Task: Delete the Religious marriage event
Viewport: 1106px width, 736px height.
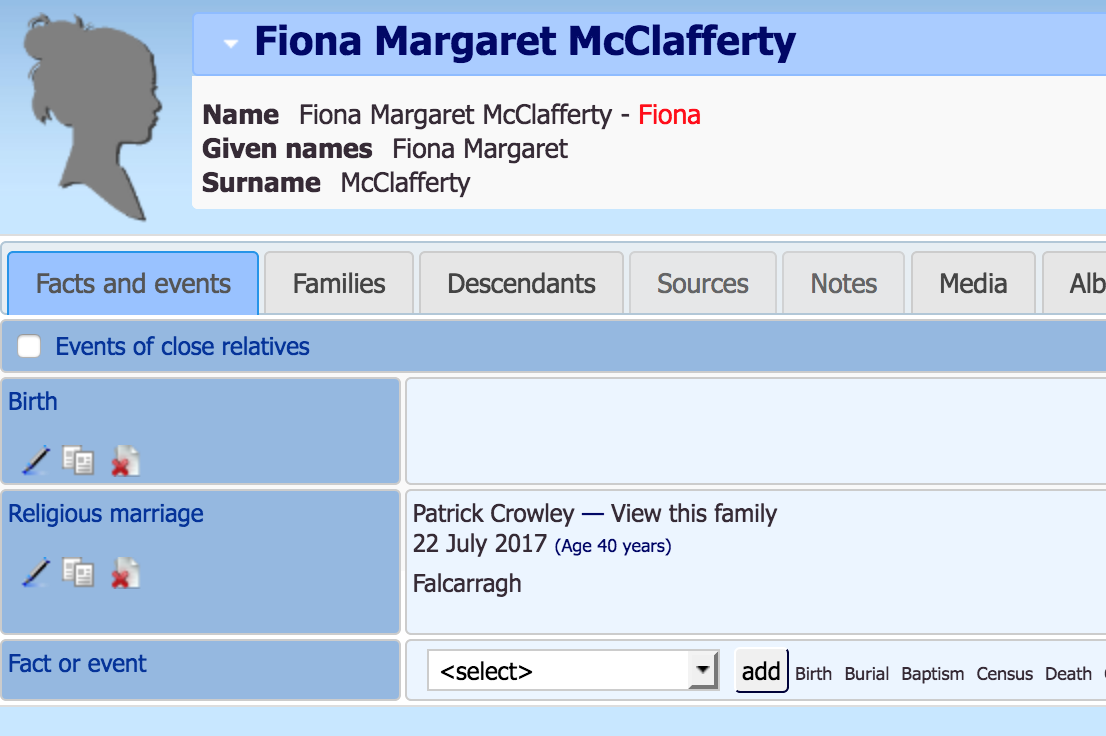Action: pyautogui.click(x=125, y=572)
